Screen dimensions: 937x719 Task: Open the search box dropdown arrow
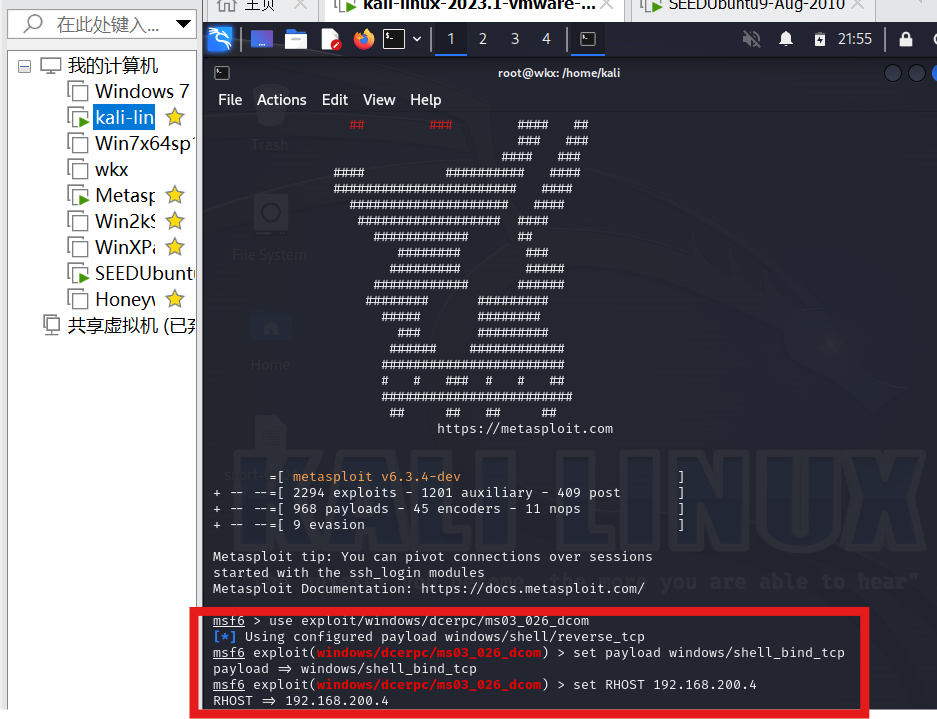(183, 25)
